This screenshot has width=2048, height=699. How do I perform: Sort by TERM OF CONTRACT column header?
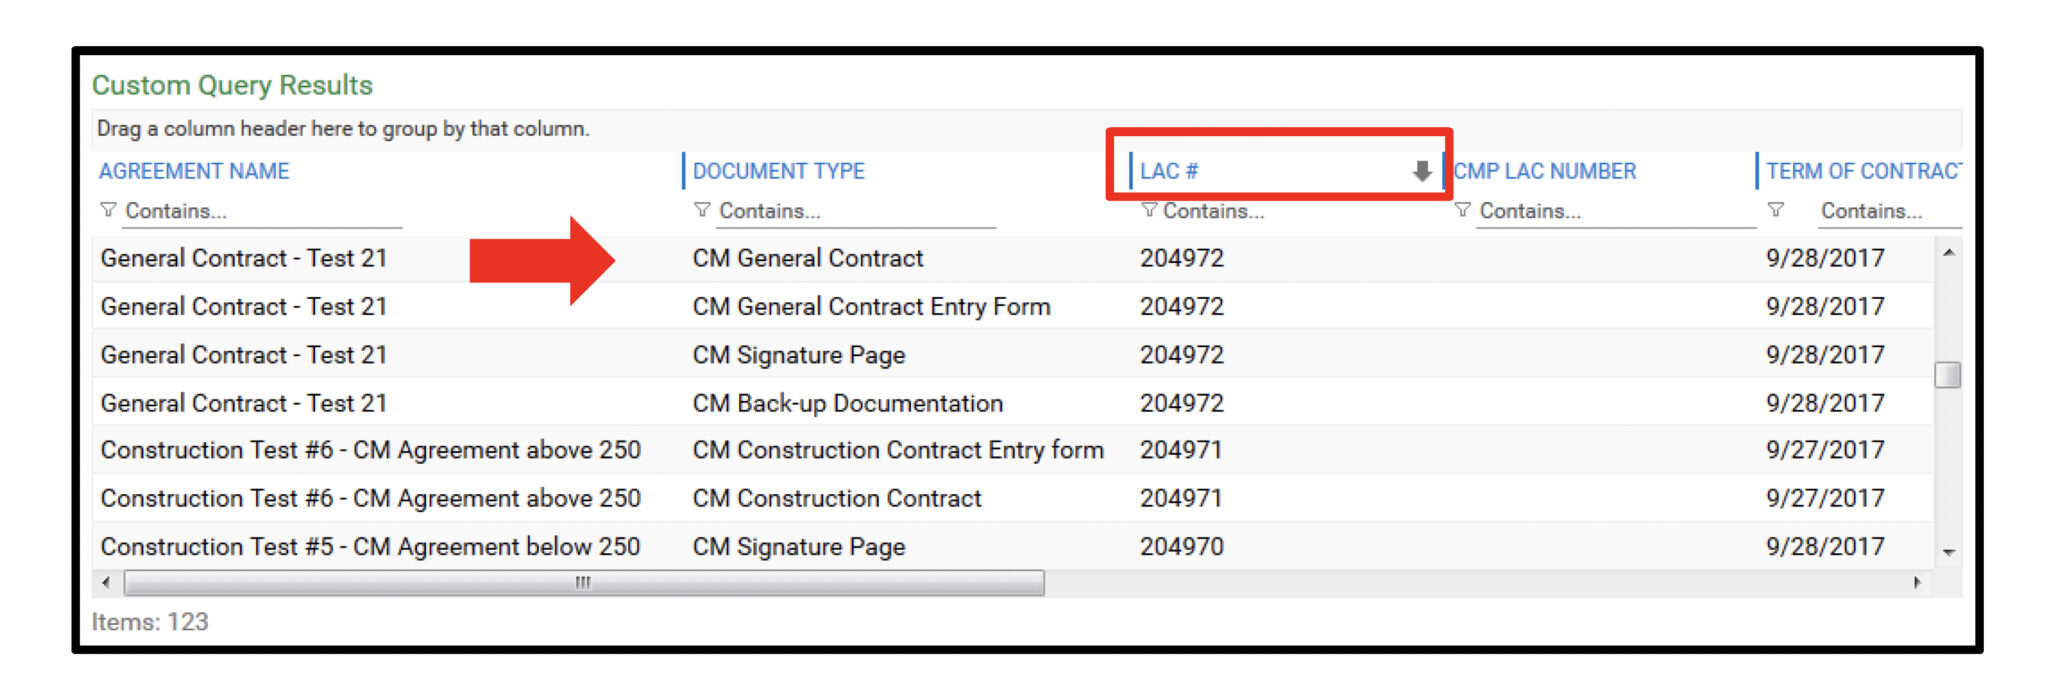coord(1863,171)
